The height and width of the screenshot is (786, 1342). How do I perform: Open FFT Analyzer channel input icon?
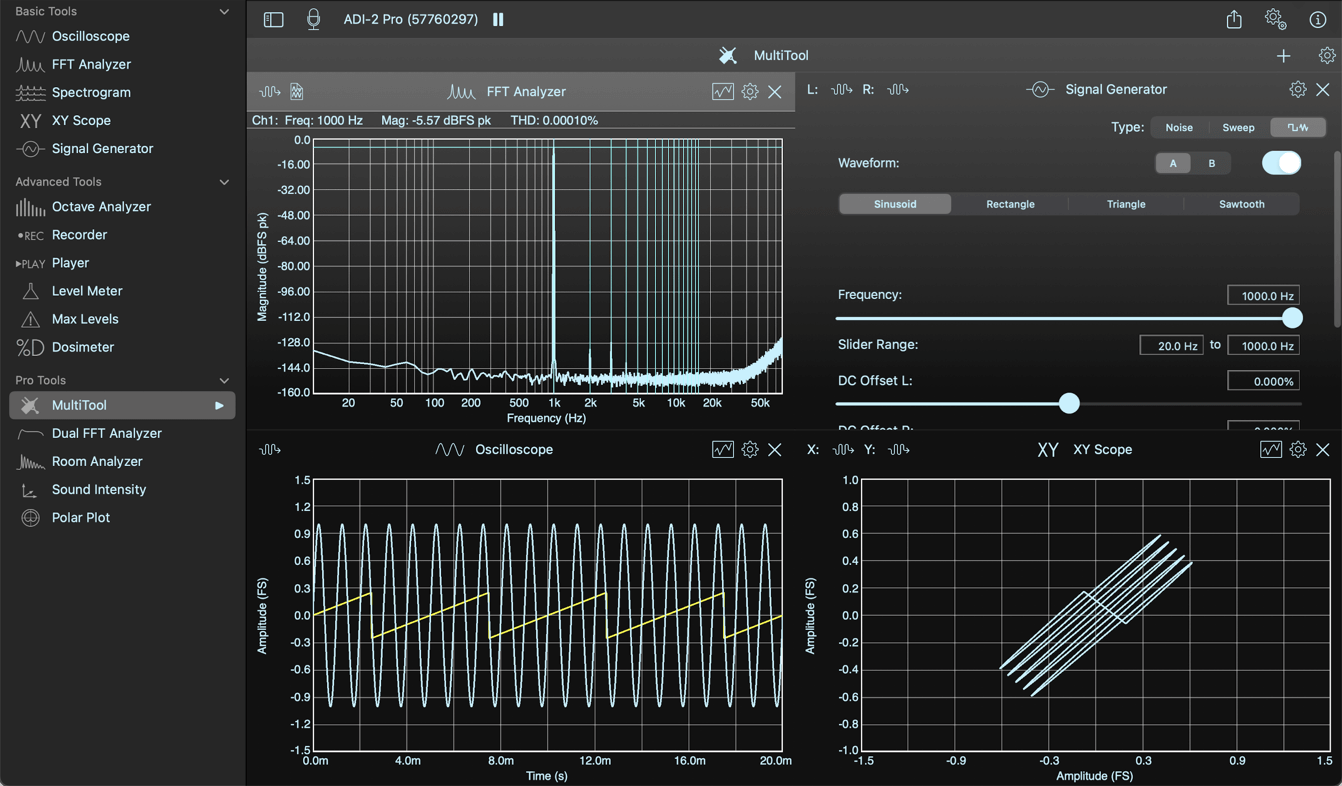[x=270, y=91]
